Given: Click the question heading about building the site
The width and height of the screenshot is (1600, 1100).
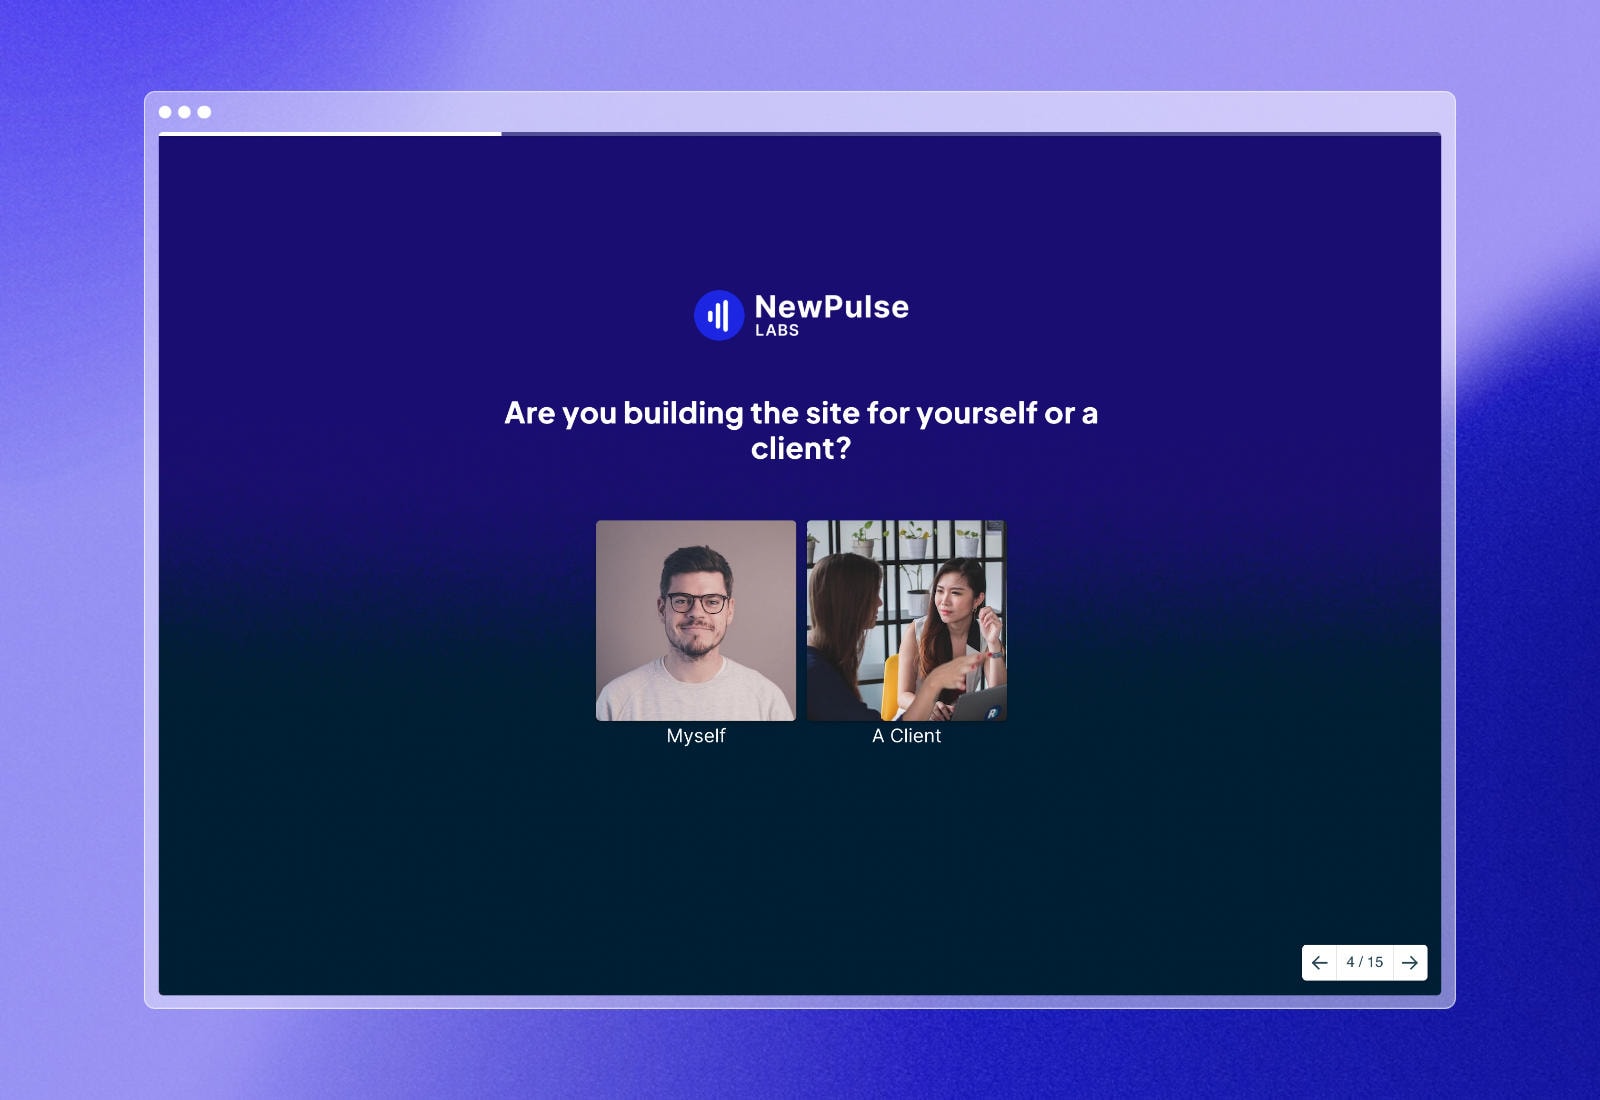Looking at the screenshot, I should [801, 430].
